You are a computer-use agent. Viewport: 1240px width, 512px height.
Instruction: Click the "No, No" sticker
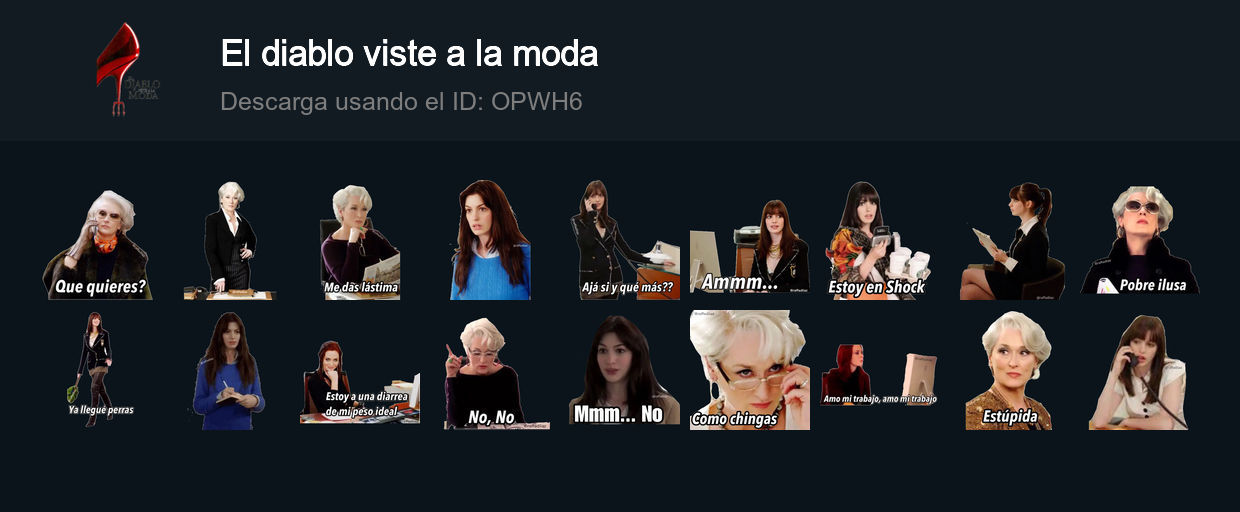point(490,373)
